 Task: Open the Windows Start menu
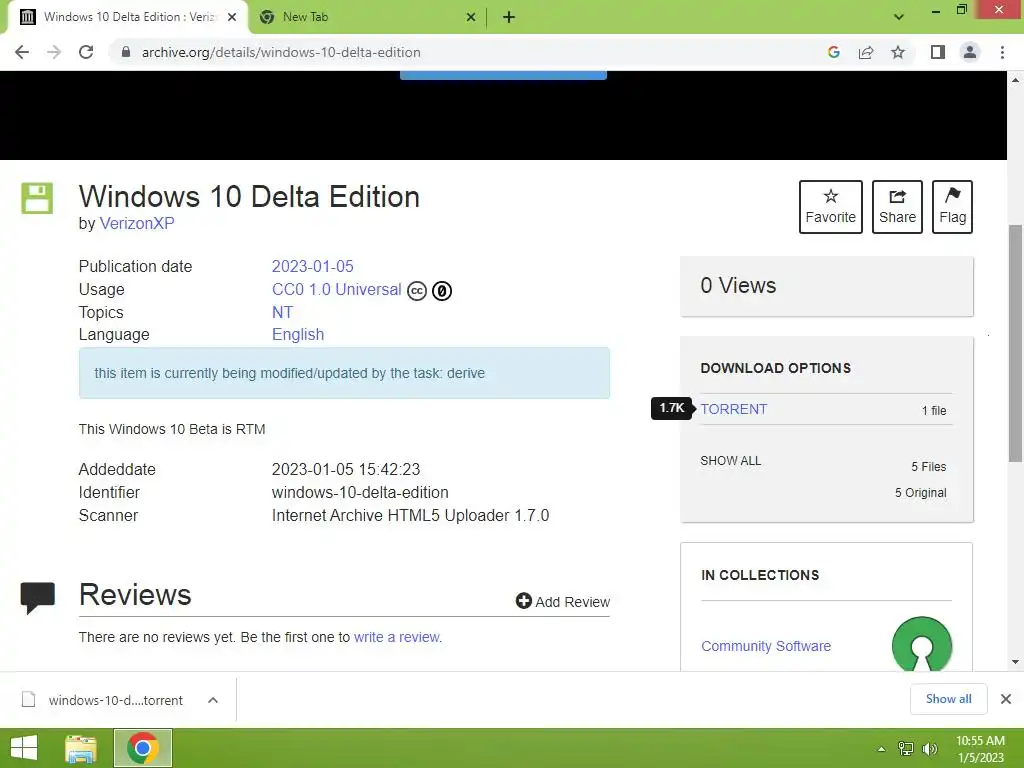point(24,748)
